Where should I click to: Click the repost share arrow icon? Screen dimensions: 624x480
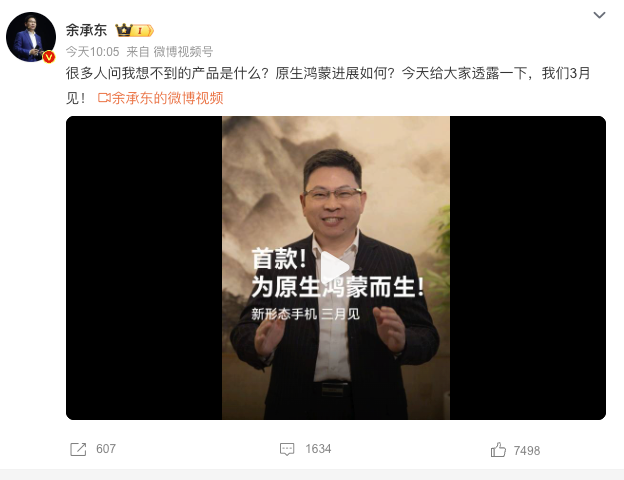coord(78,449)
